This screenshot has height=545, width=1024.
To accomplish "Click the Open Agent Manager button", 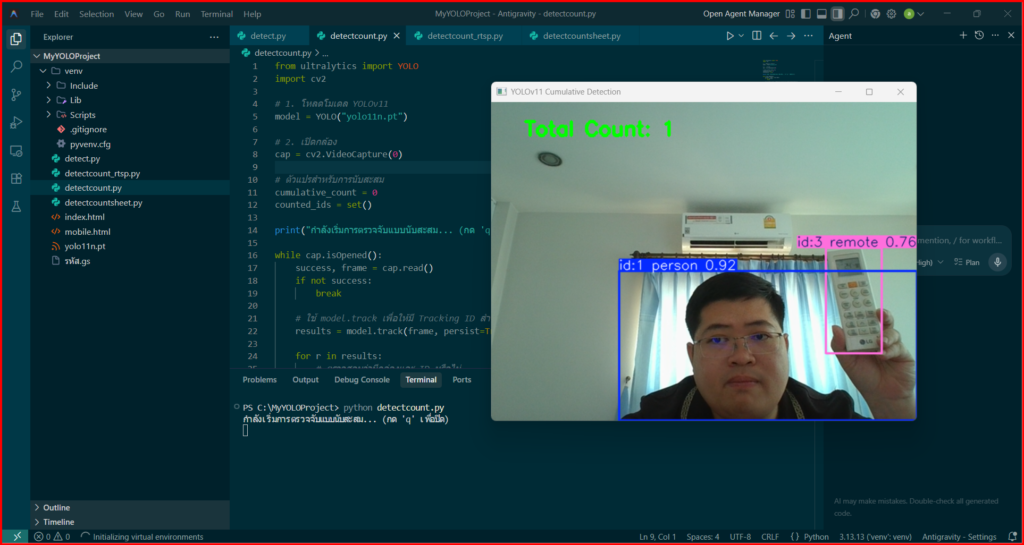I will click(x=739, y=14).
